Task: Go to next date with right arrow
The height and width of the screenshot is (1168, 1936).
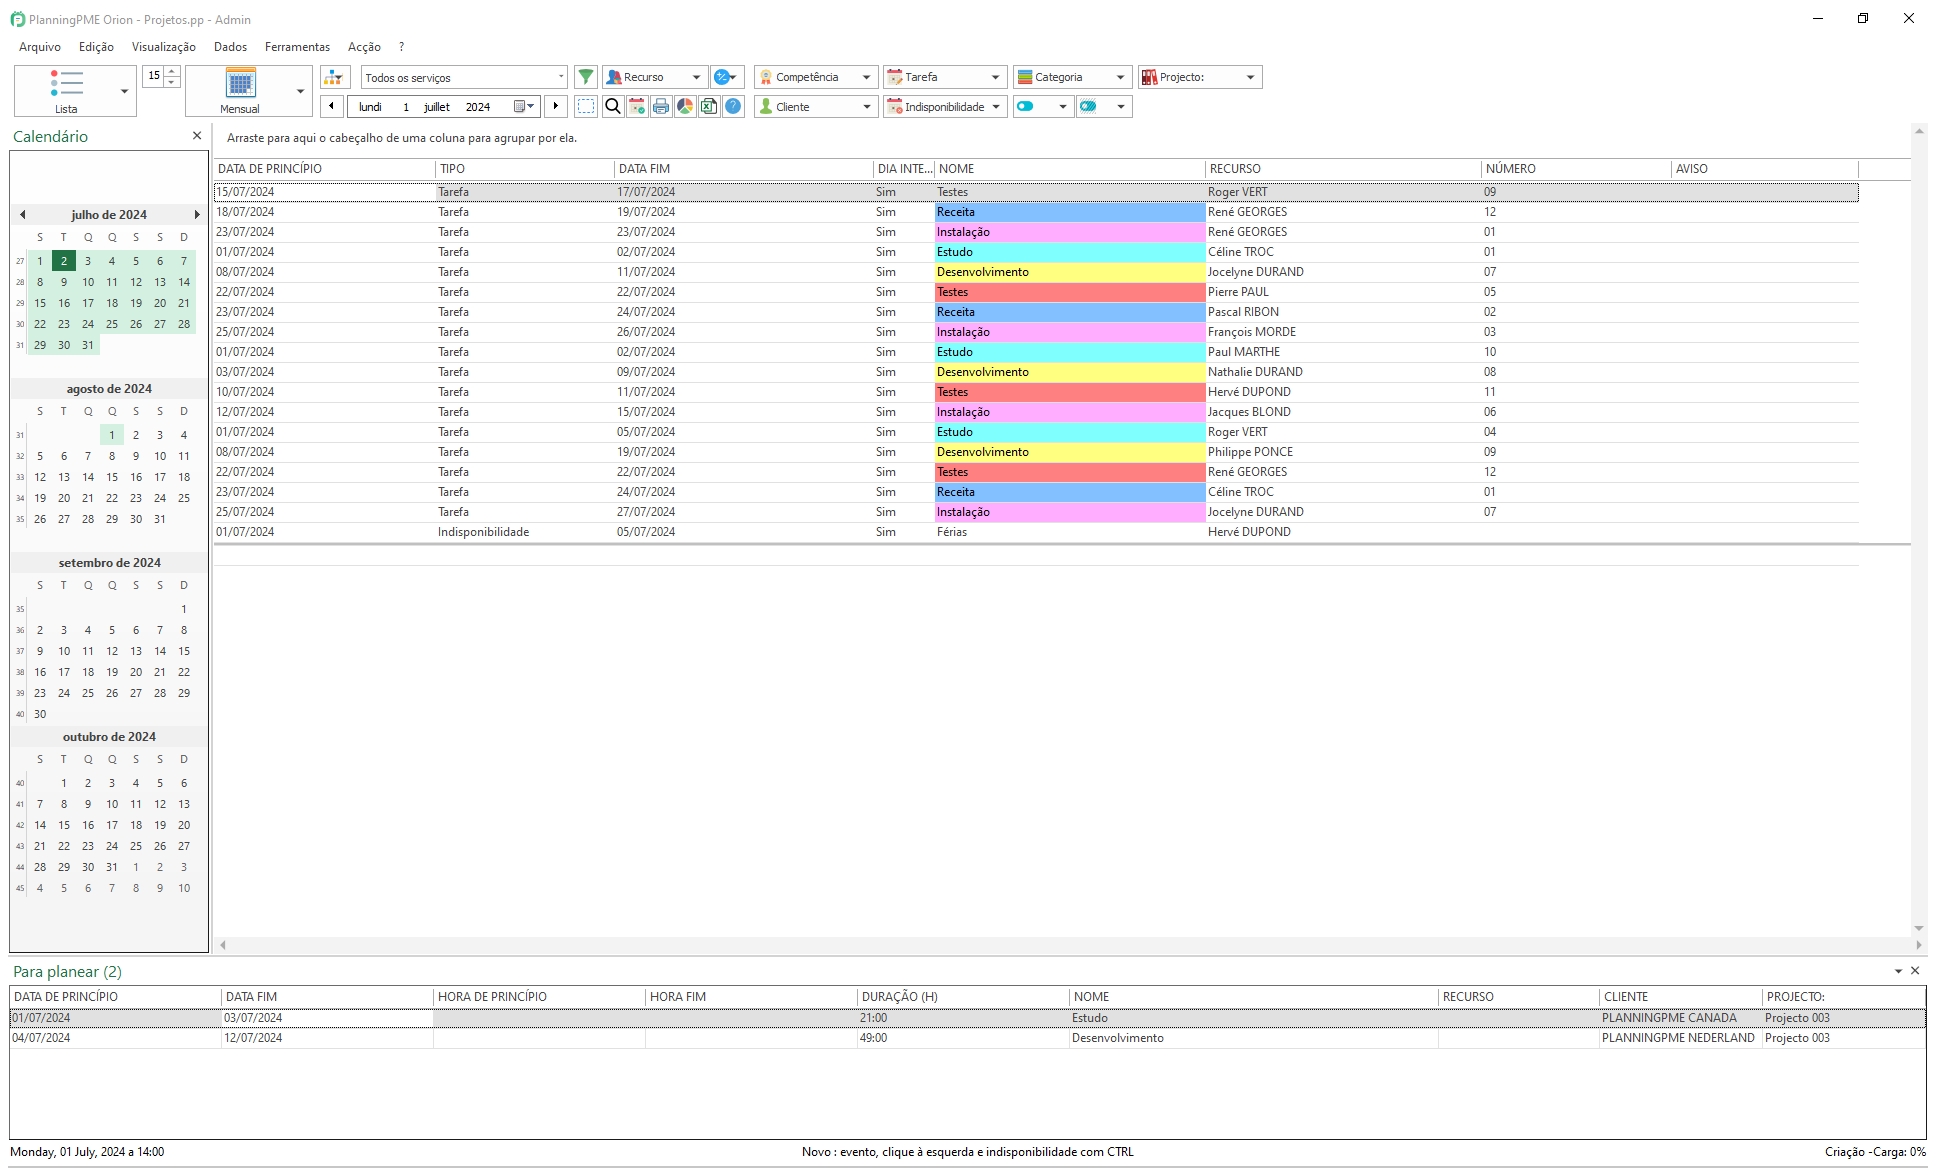Action: [556, 106]
